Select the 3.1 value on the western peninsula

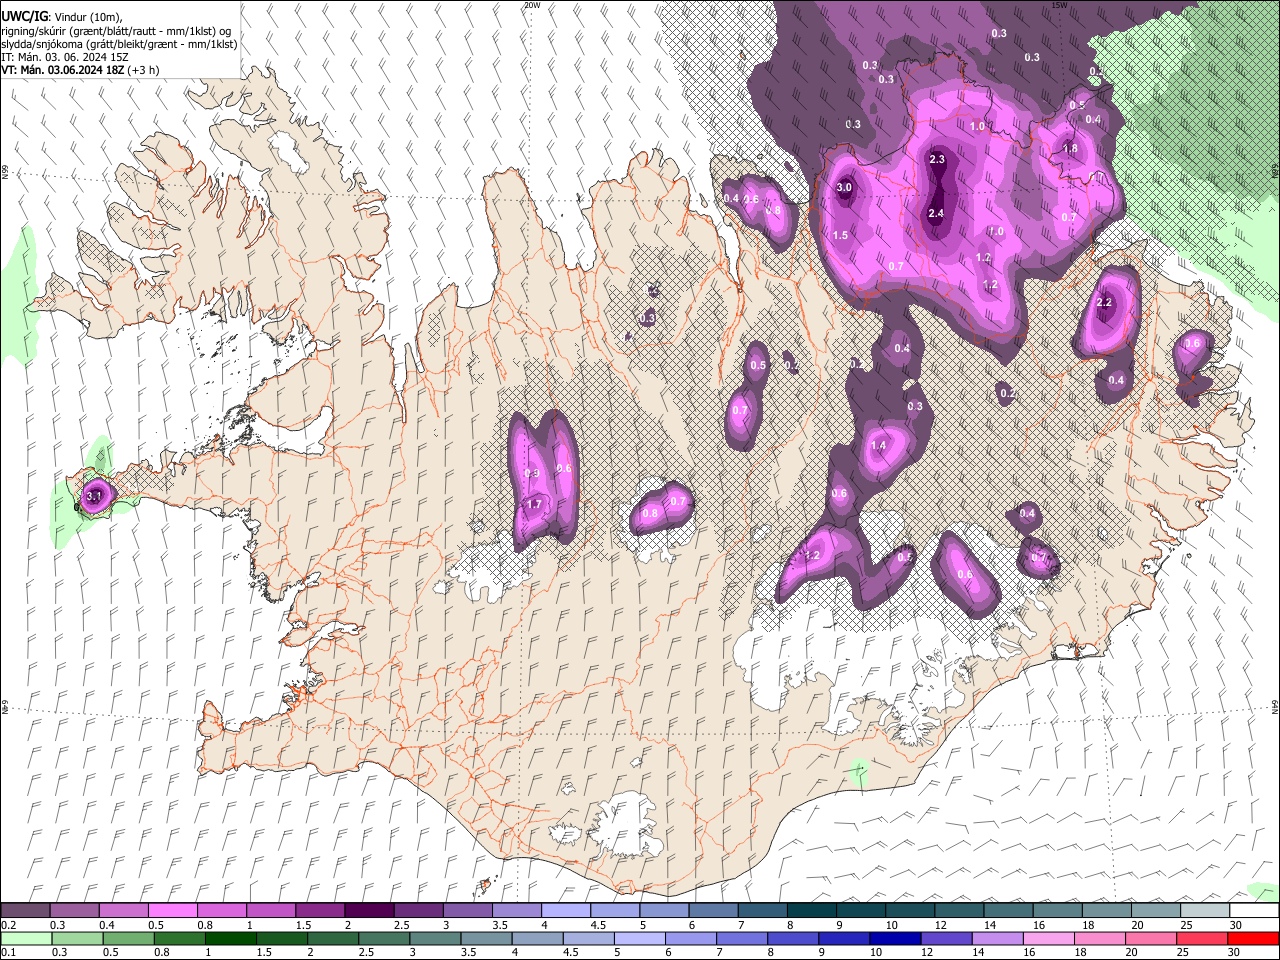point(94,495)
